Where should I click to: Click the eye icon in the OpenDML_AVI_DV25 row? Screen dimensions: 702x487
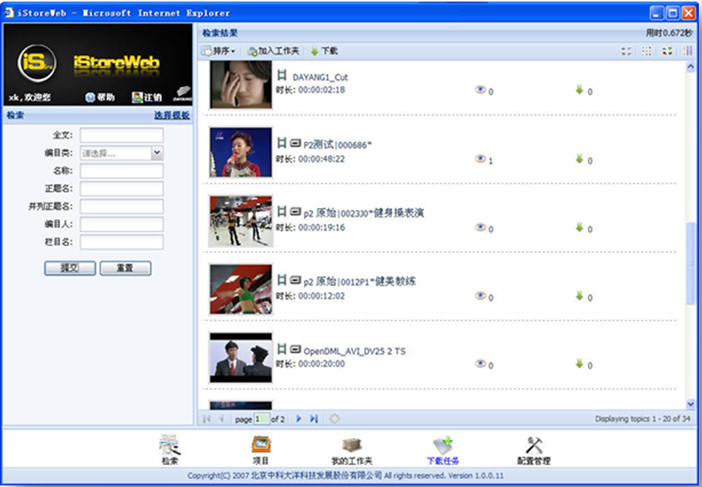(x=480, y=364)
